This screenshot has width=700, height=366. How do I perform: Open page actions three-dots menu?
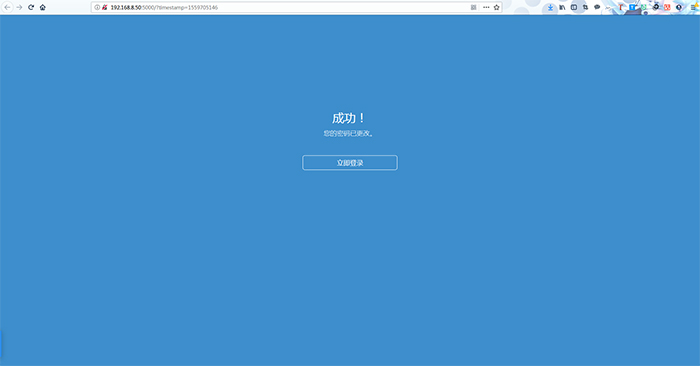click(x=486, y=7)
